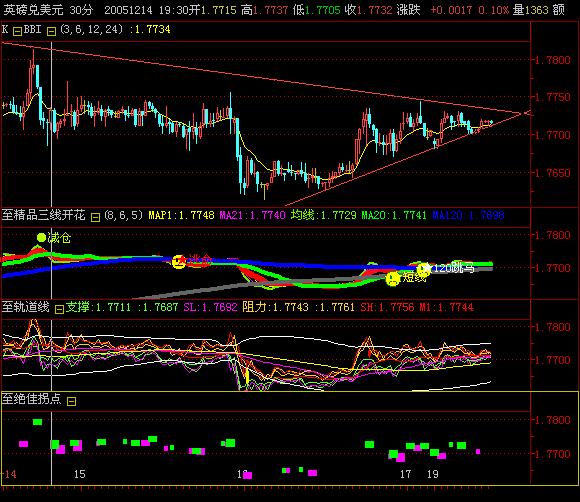Viewport: 580px width, 502px height.
Task: Click the 0.10% change percentage
Action: pos(493,10)
